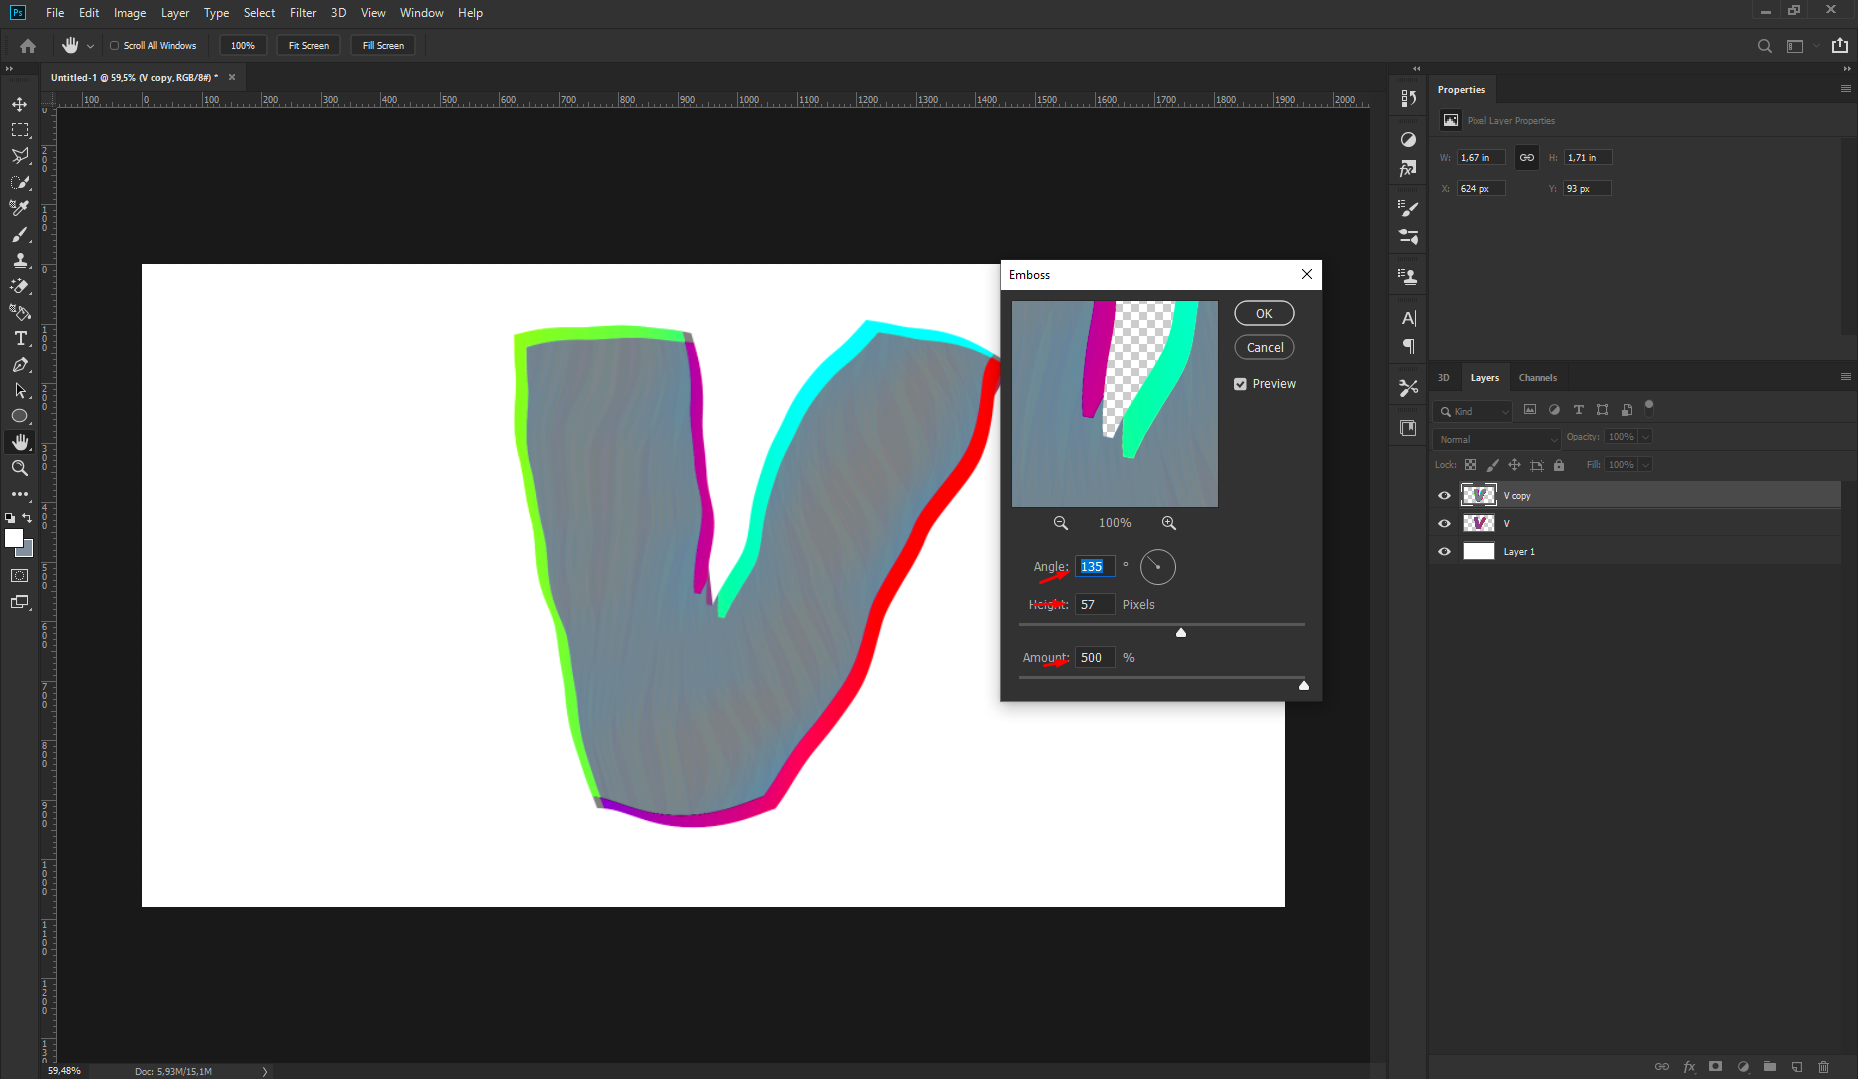Select the Horizontal Type tool

click(20, 338)
